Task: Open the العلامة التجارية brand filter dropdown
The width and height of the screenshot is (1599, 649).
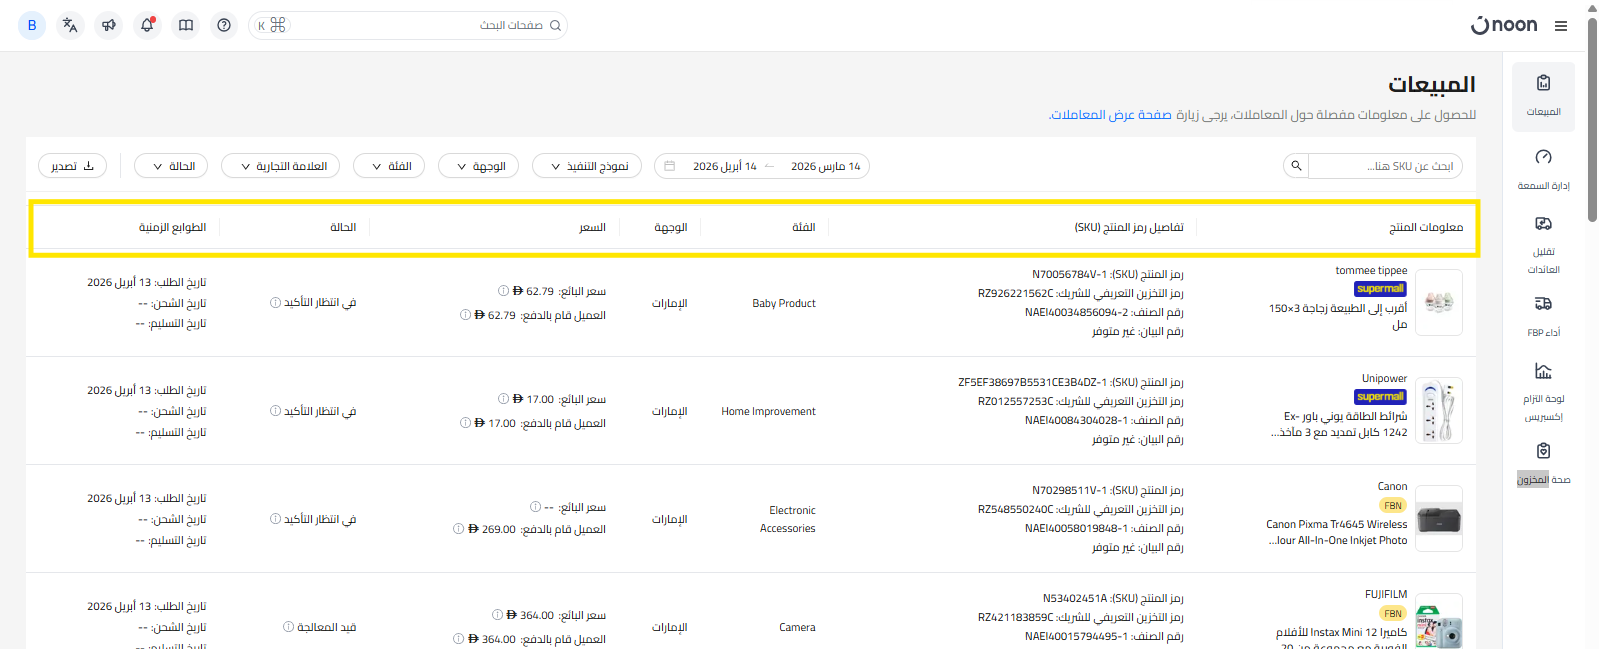Action: point(280,166)
